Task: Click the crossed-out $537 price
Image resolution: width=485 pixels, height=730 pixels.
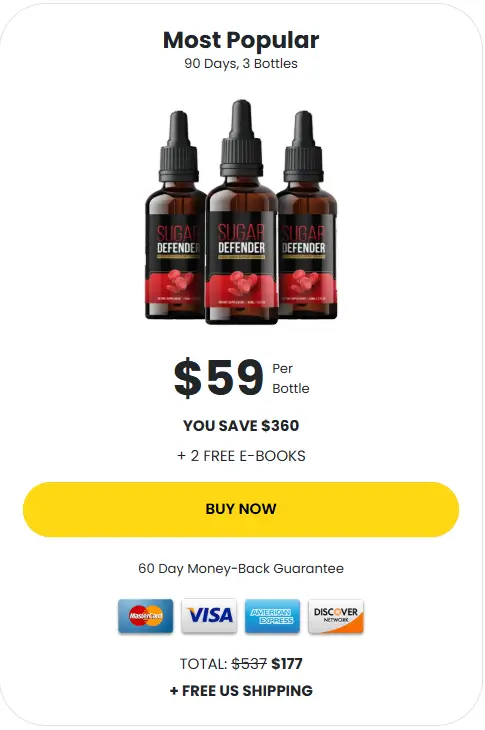Action: 249,663
